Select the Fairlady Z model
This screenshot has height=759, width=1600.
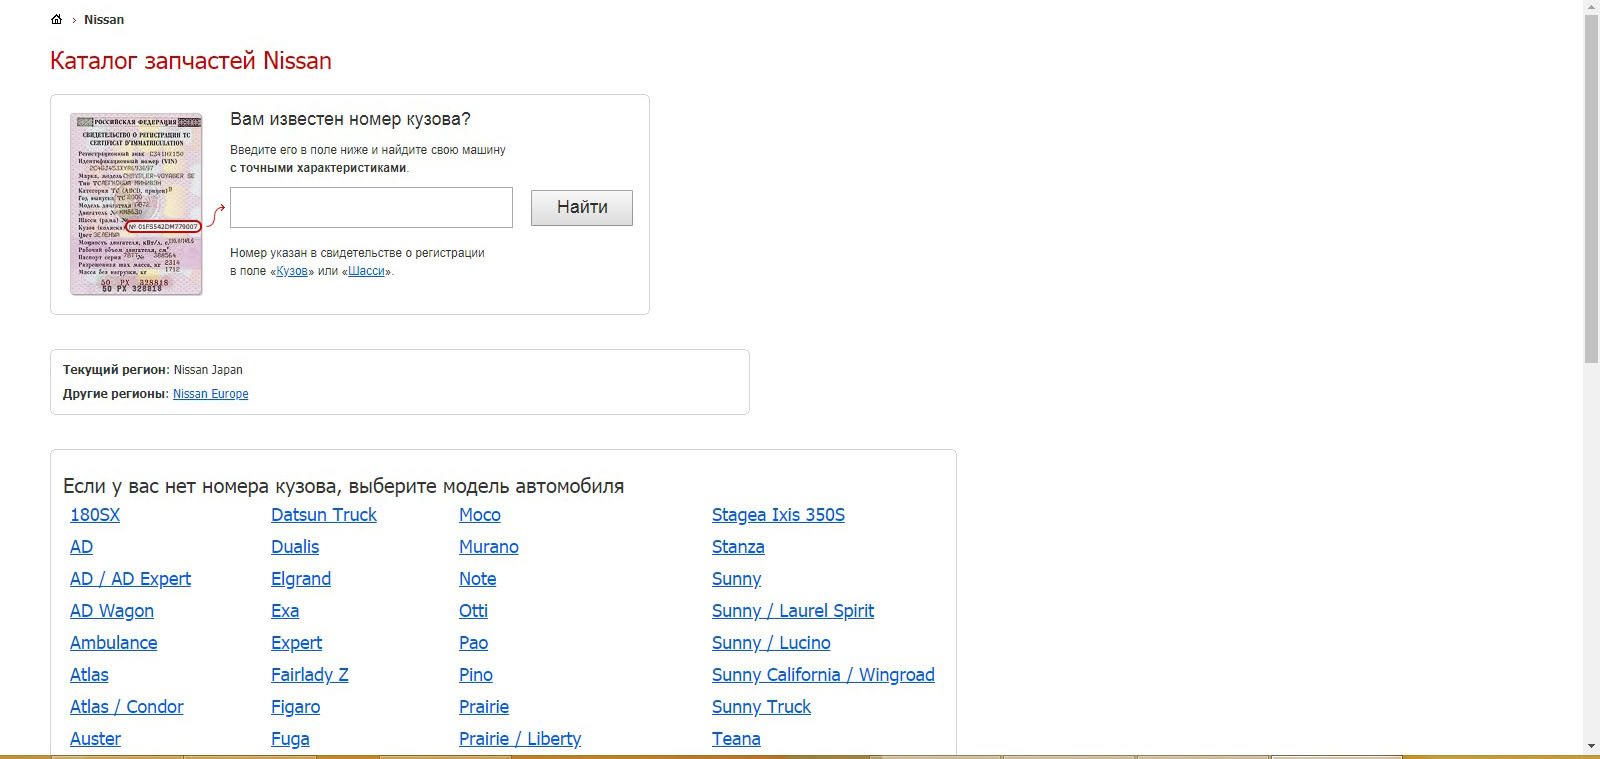310,675
